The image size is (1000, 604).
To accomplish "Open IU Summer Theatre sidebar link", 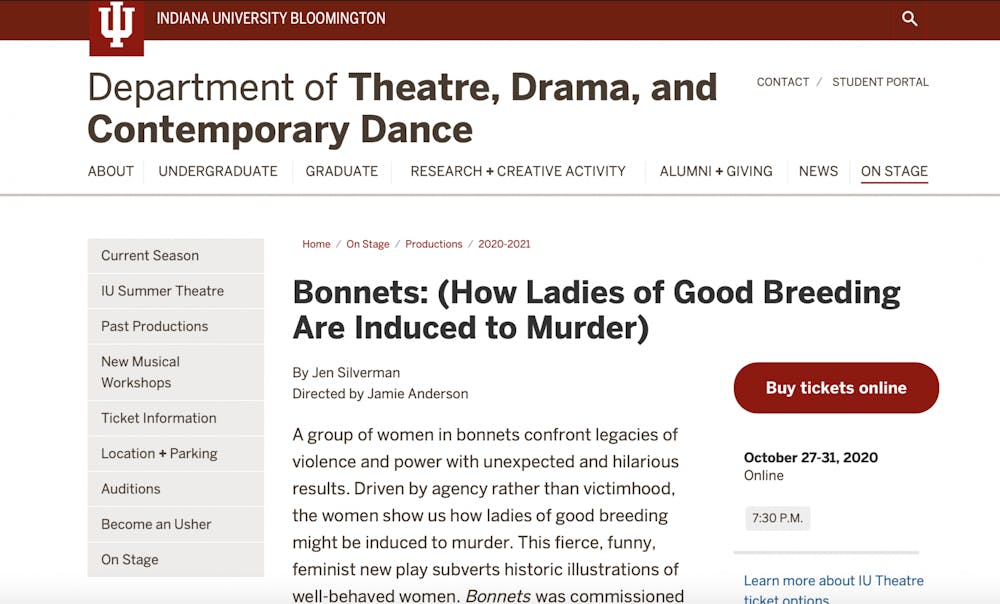I will (175, 291).
